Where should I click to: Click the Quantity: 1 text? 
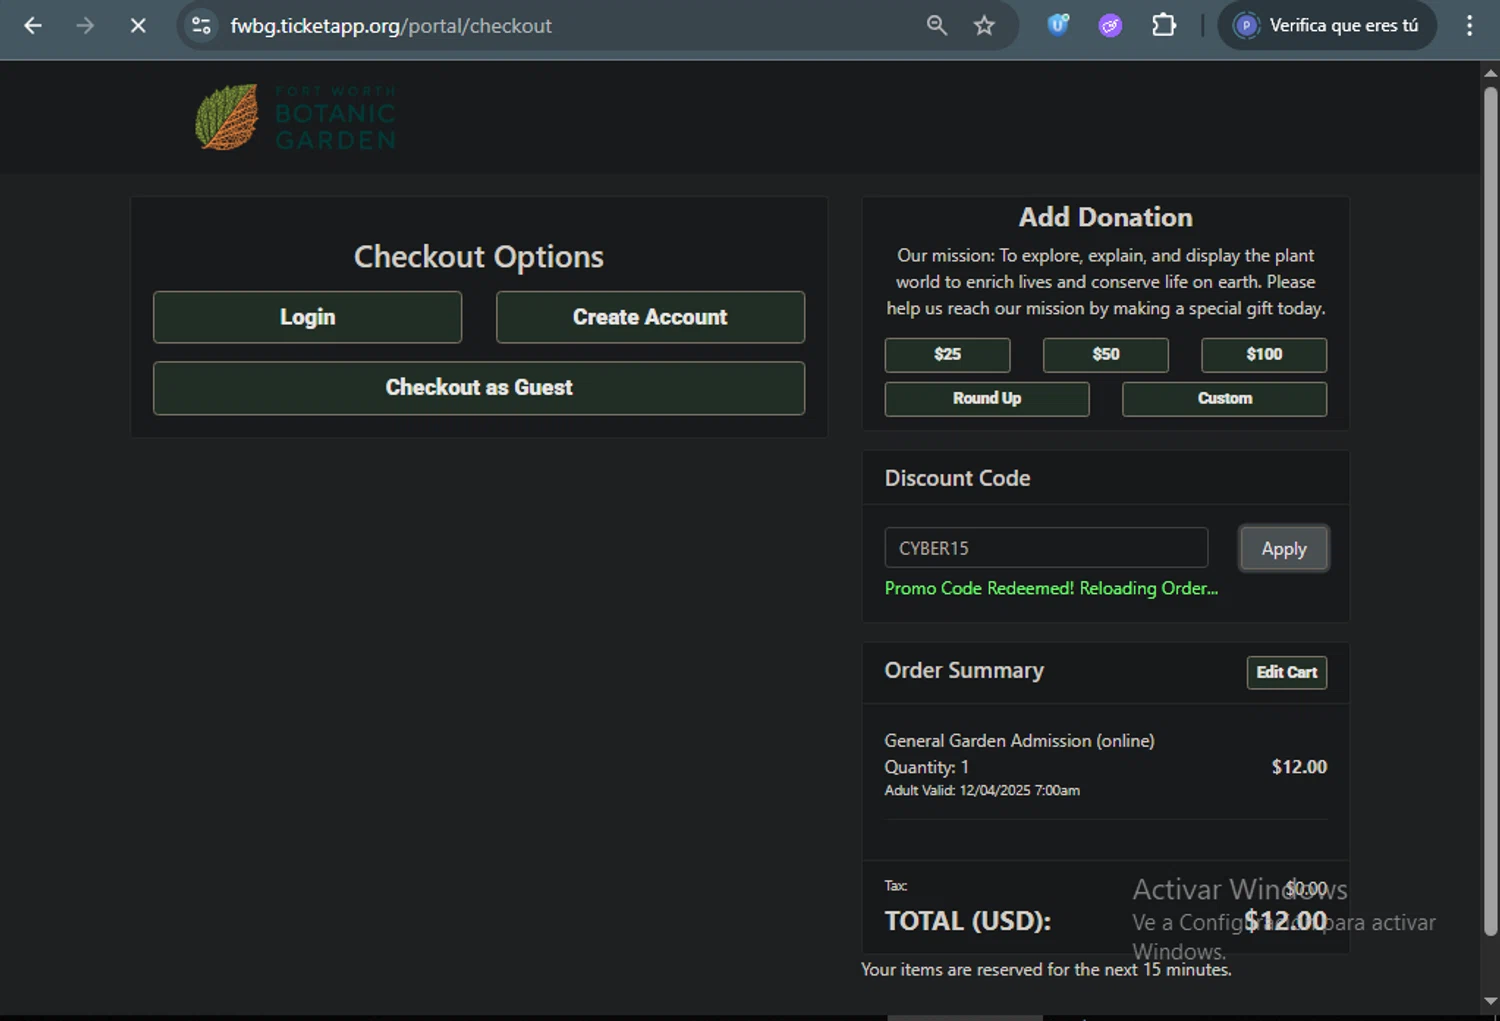coord(926,767)
